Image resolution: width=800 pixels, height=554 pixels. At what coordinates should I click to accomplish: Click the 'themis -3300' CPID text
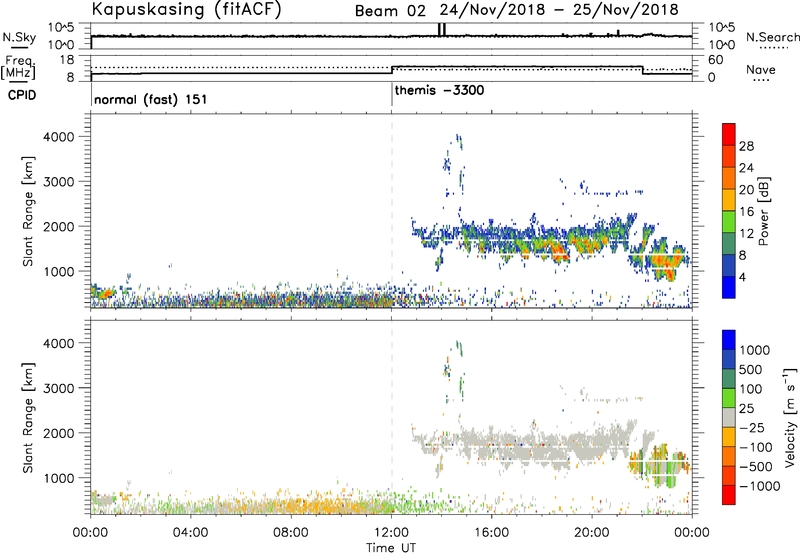tap(439, 91)
